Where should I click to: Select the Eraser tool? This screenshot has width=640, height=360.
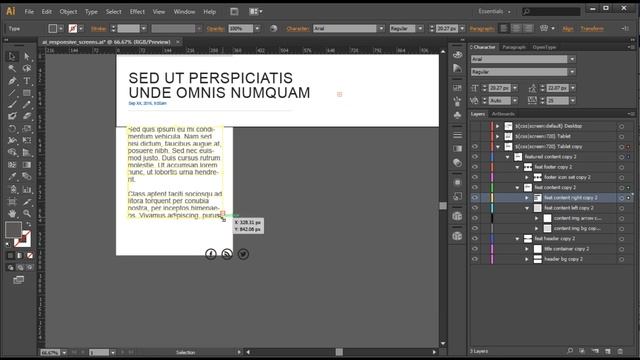click(x=27, y=116)
